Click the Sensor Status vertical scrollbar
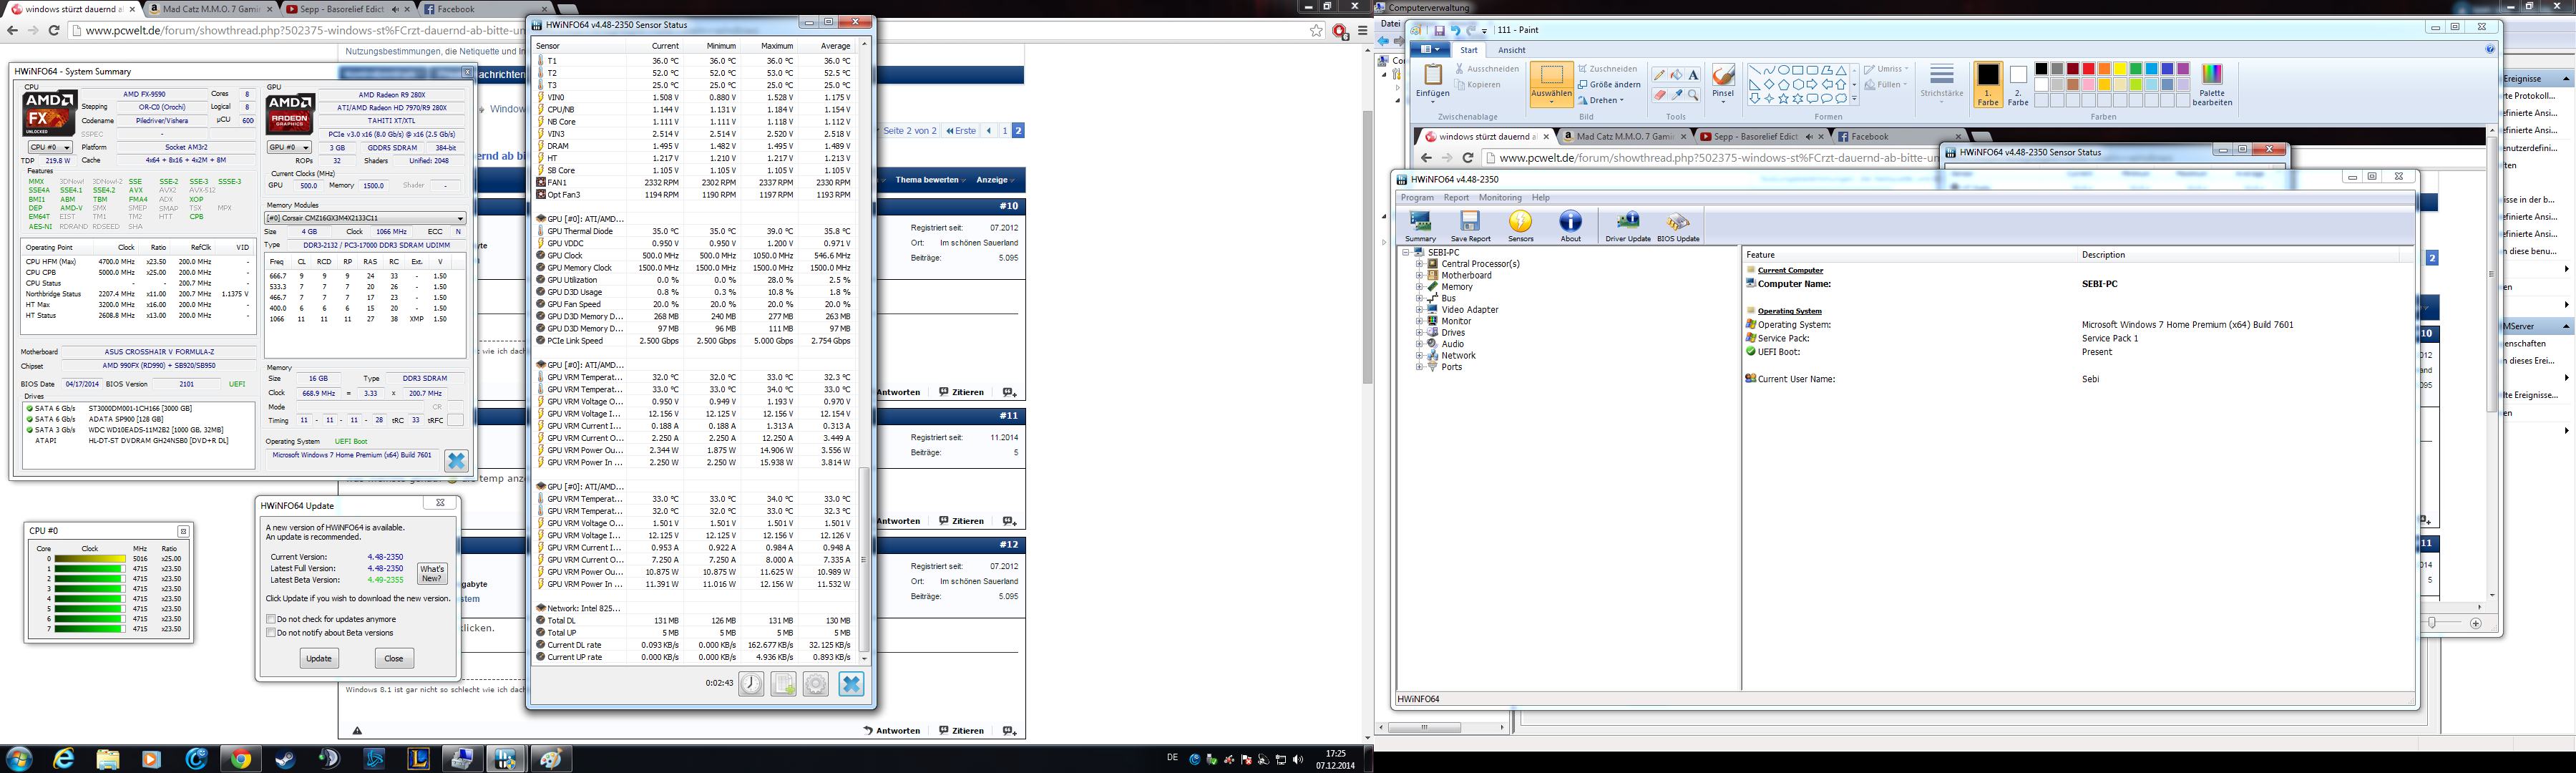This screenshot has width=2576, height=773. [865, 351]
